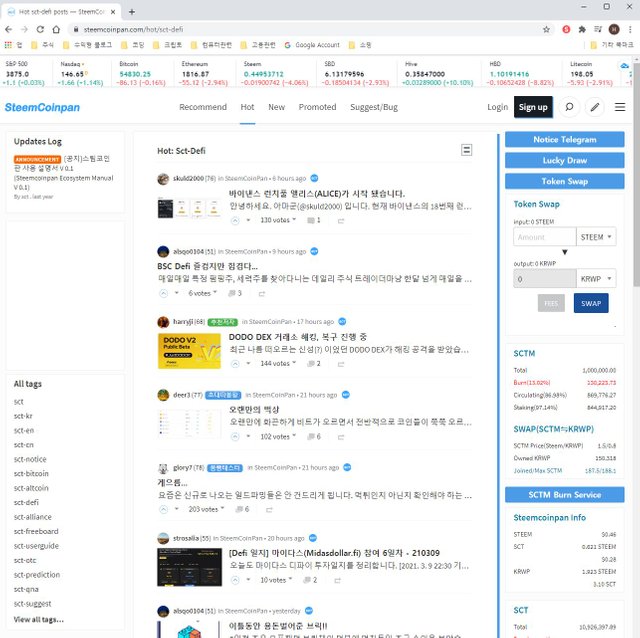
Task: Open the Midasdollar.fi post thumbnail
Action: click(x=189, y=567)
